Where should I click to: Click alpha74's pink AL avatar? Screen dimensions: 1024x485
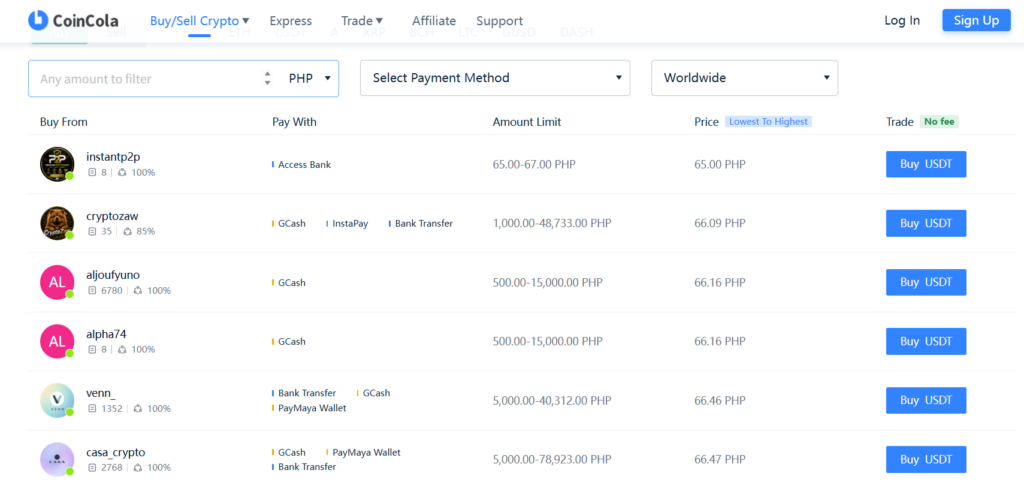(57, 341)
